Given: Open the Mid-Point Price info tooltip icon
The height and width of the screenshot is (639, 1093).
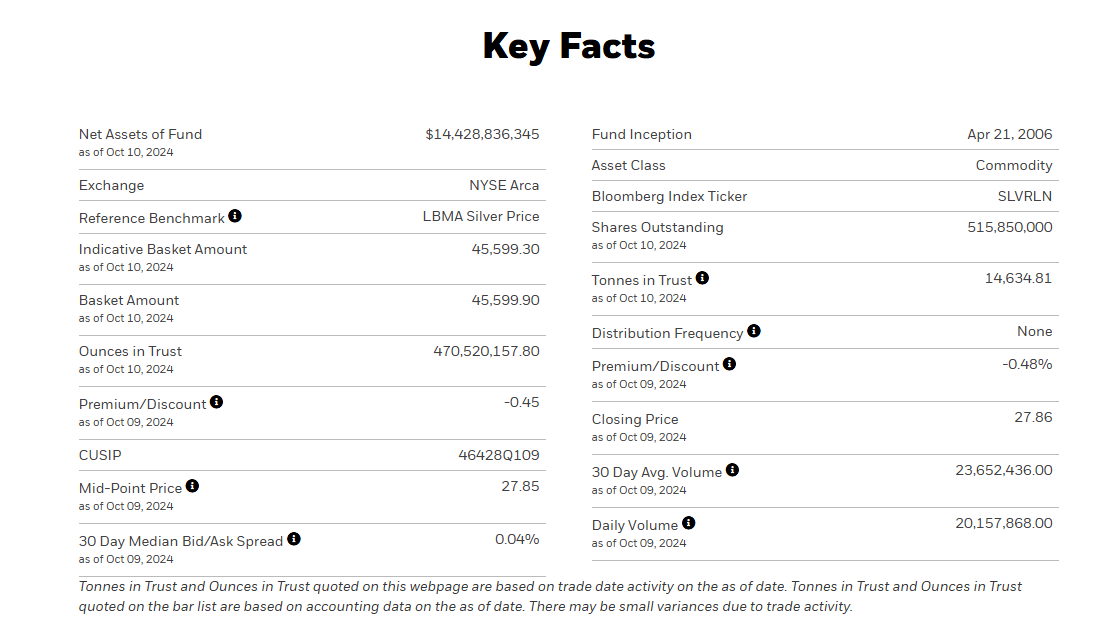Looking at the screenshot, I should pyautogui.click(x=192, y=486).
